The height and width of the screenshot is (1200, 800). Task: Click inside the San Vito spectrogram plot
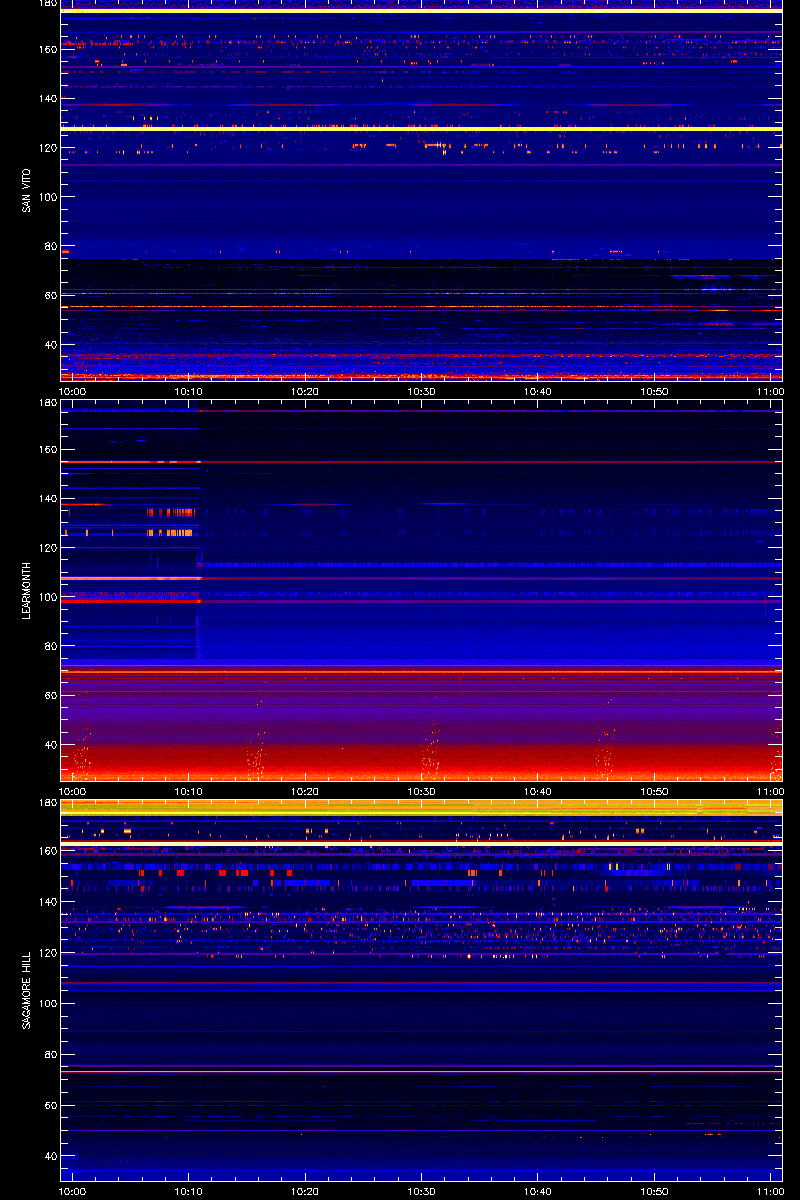421,190
